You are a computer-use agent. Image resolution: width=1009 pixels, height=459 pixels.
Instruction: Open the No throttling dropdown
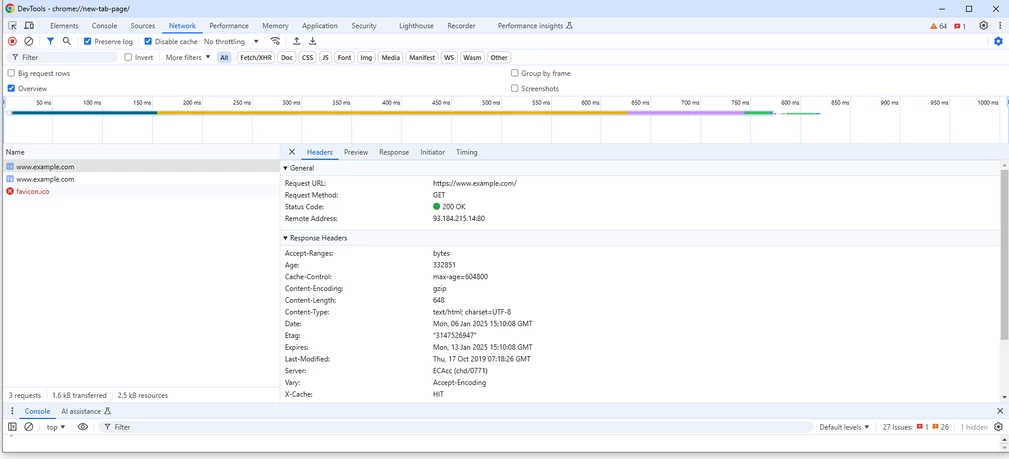[231, 41]
